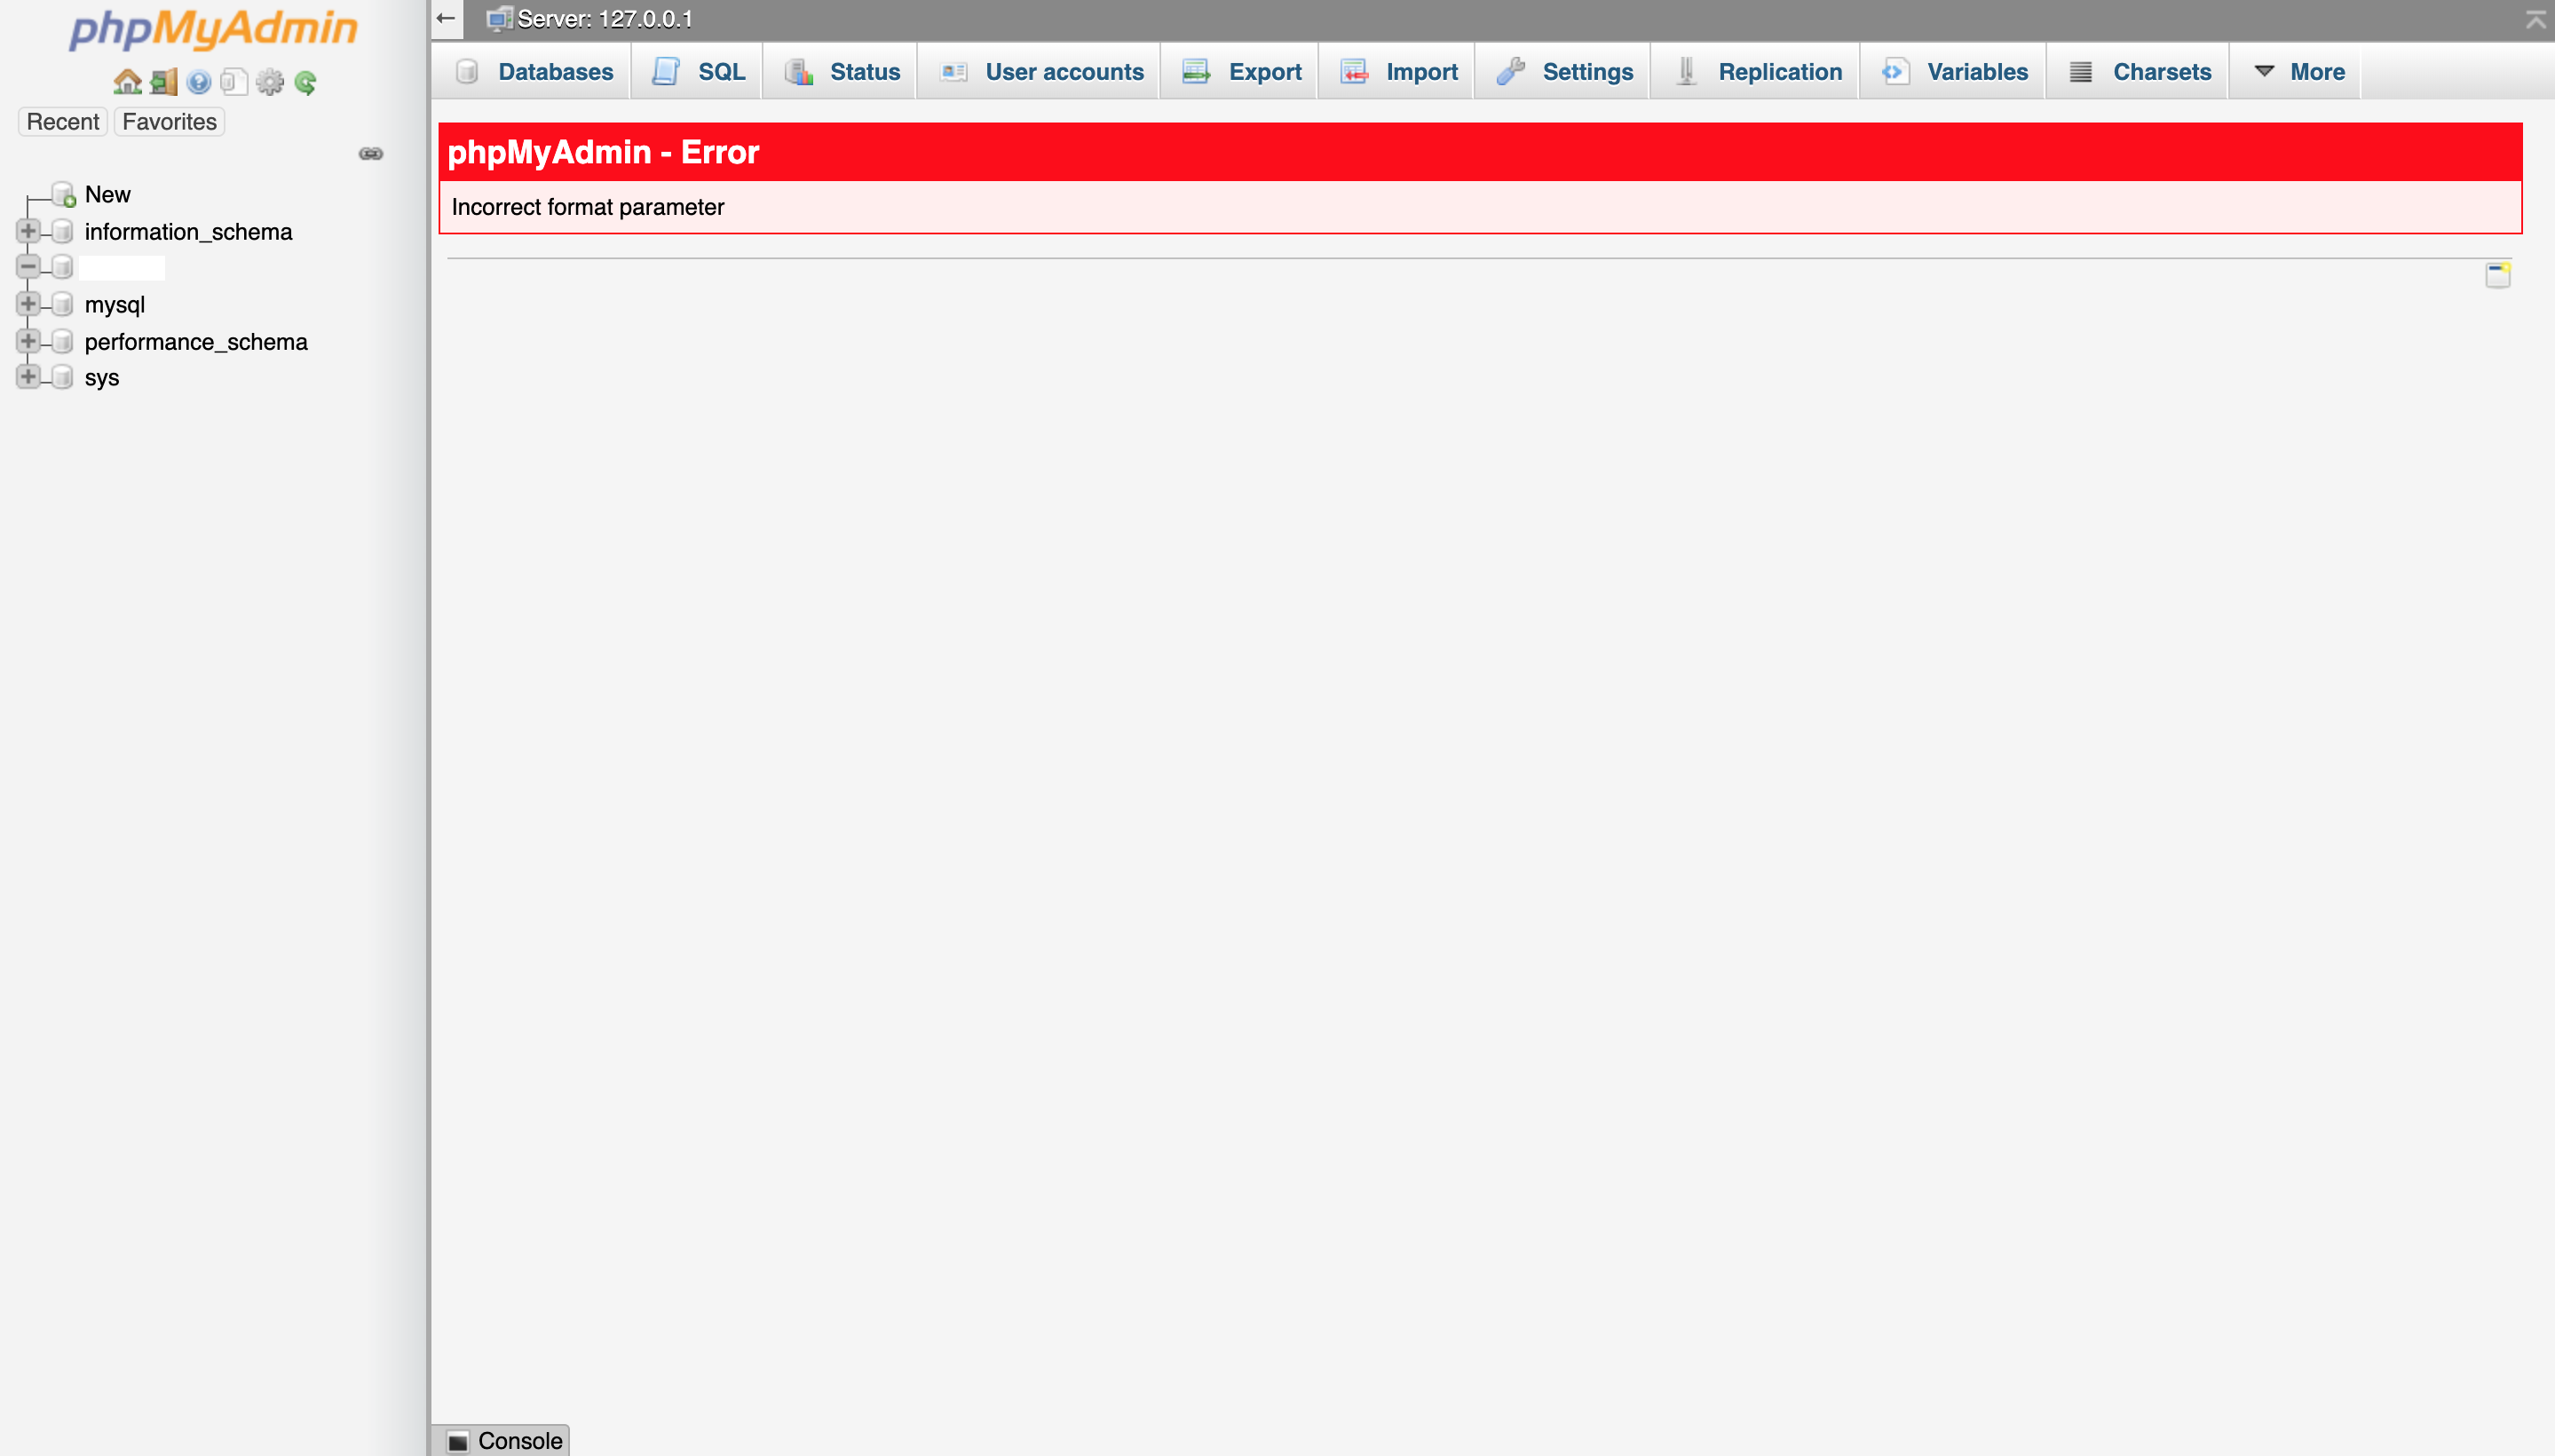
Task: Open phpMyAdmin documentation via the question mark icon
Action: coord(199,82)
